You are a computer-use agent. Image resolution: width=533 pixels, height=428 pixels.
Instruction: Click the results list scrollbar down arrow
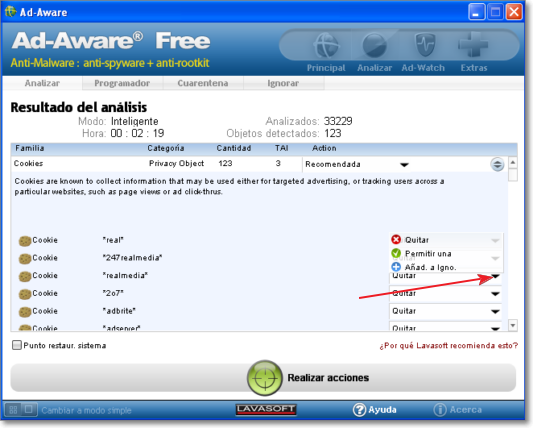pyautogui.click(x=513, y=325)
